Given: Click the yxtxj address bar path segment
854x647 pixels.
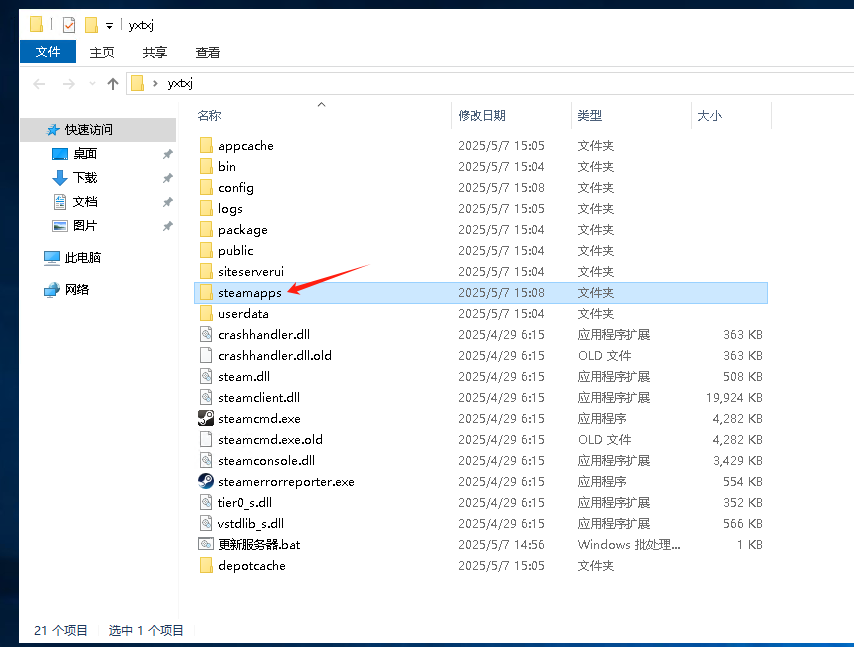Looking at the screenshot, I should 180,83.
